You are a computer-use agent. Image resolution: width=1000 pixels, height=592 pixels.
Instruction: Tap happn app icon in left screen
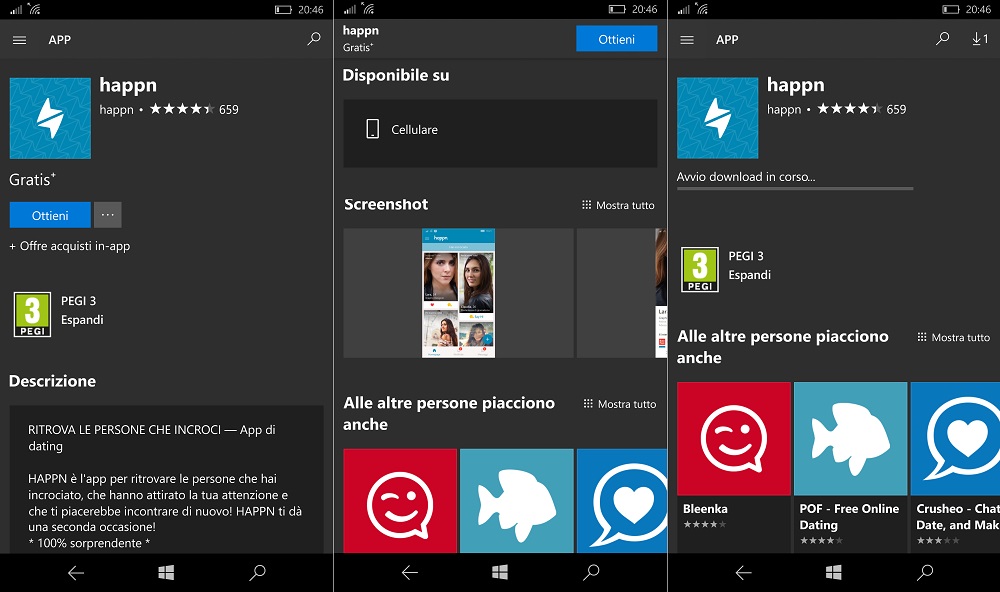click(x=50, y=118)
